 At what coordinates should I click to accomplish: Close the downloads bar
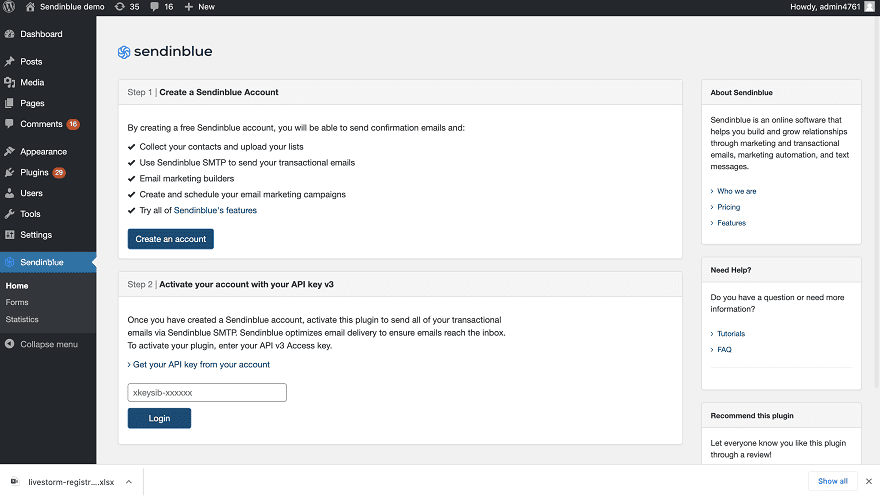[869, 481]
